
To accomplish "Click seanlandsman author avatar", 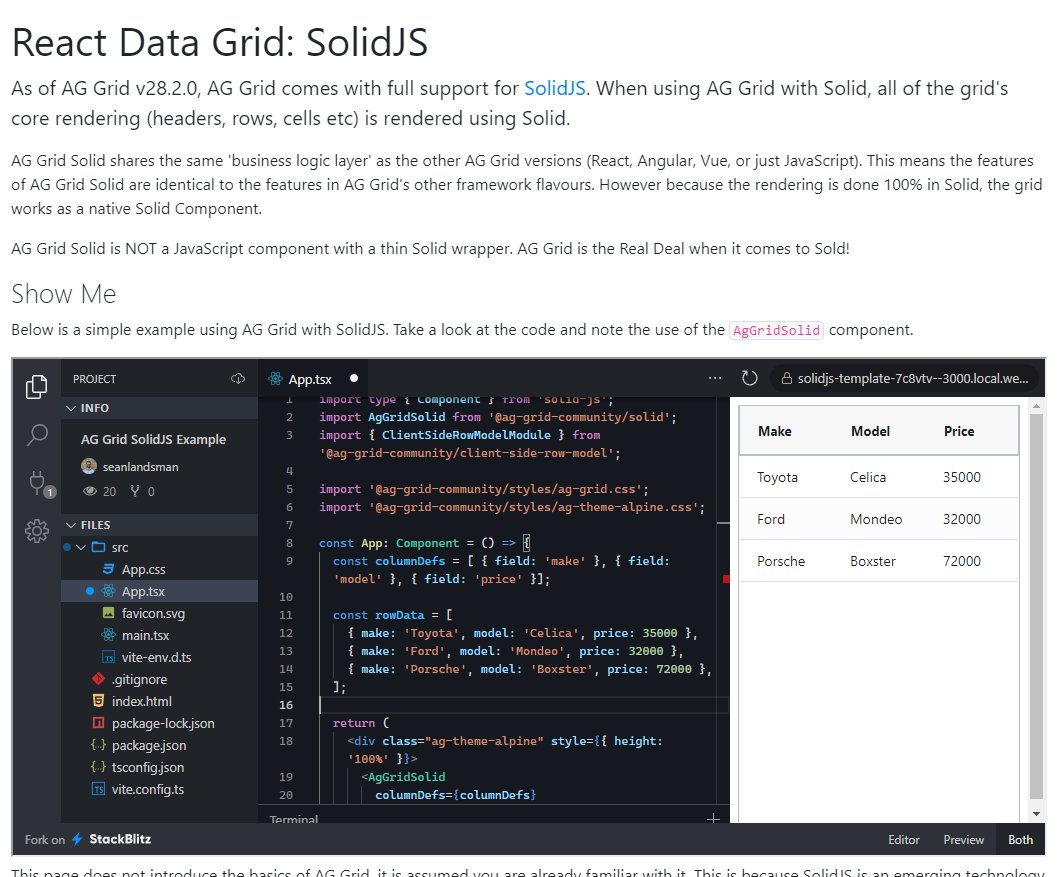I will (89, 466).
